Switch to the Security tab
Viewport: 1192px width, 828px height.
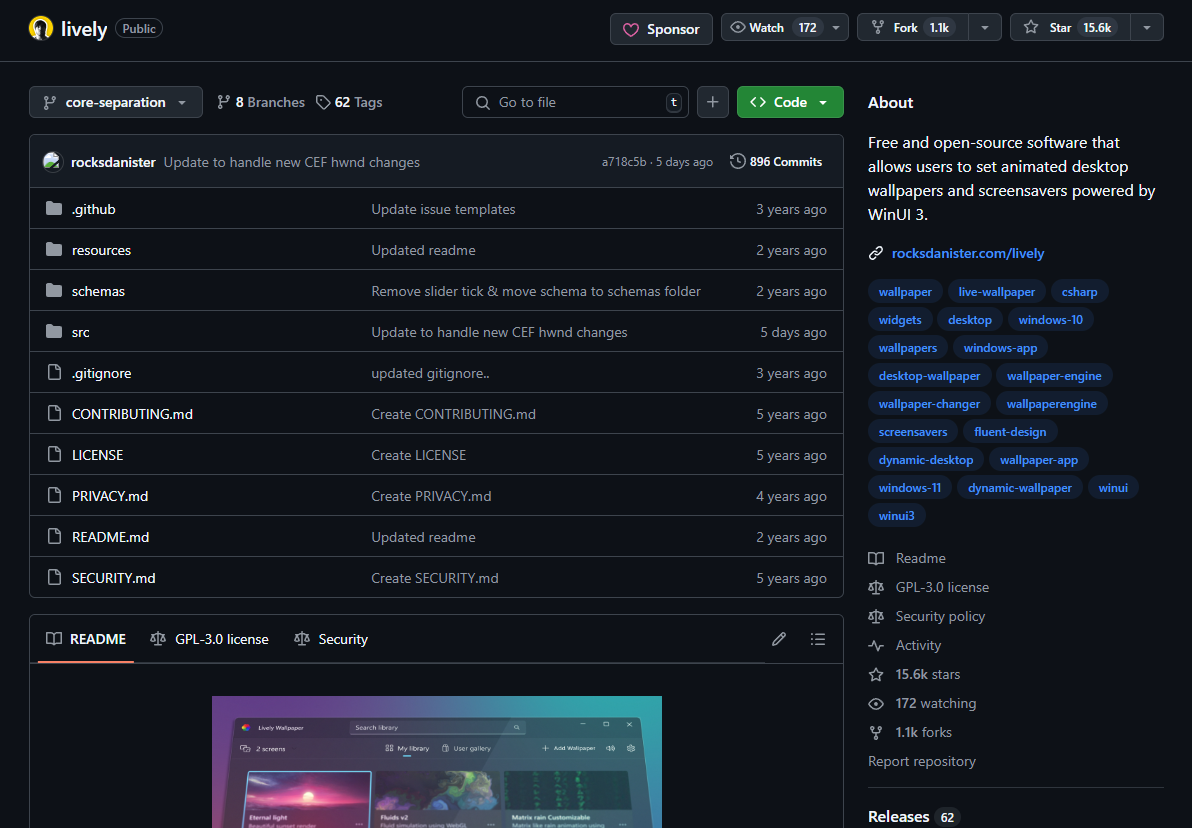[x=332, y=639]
